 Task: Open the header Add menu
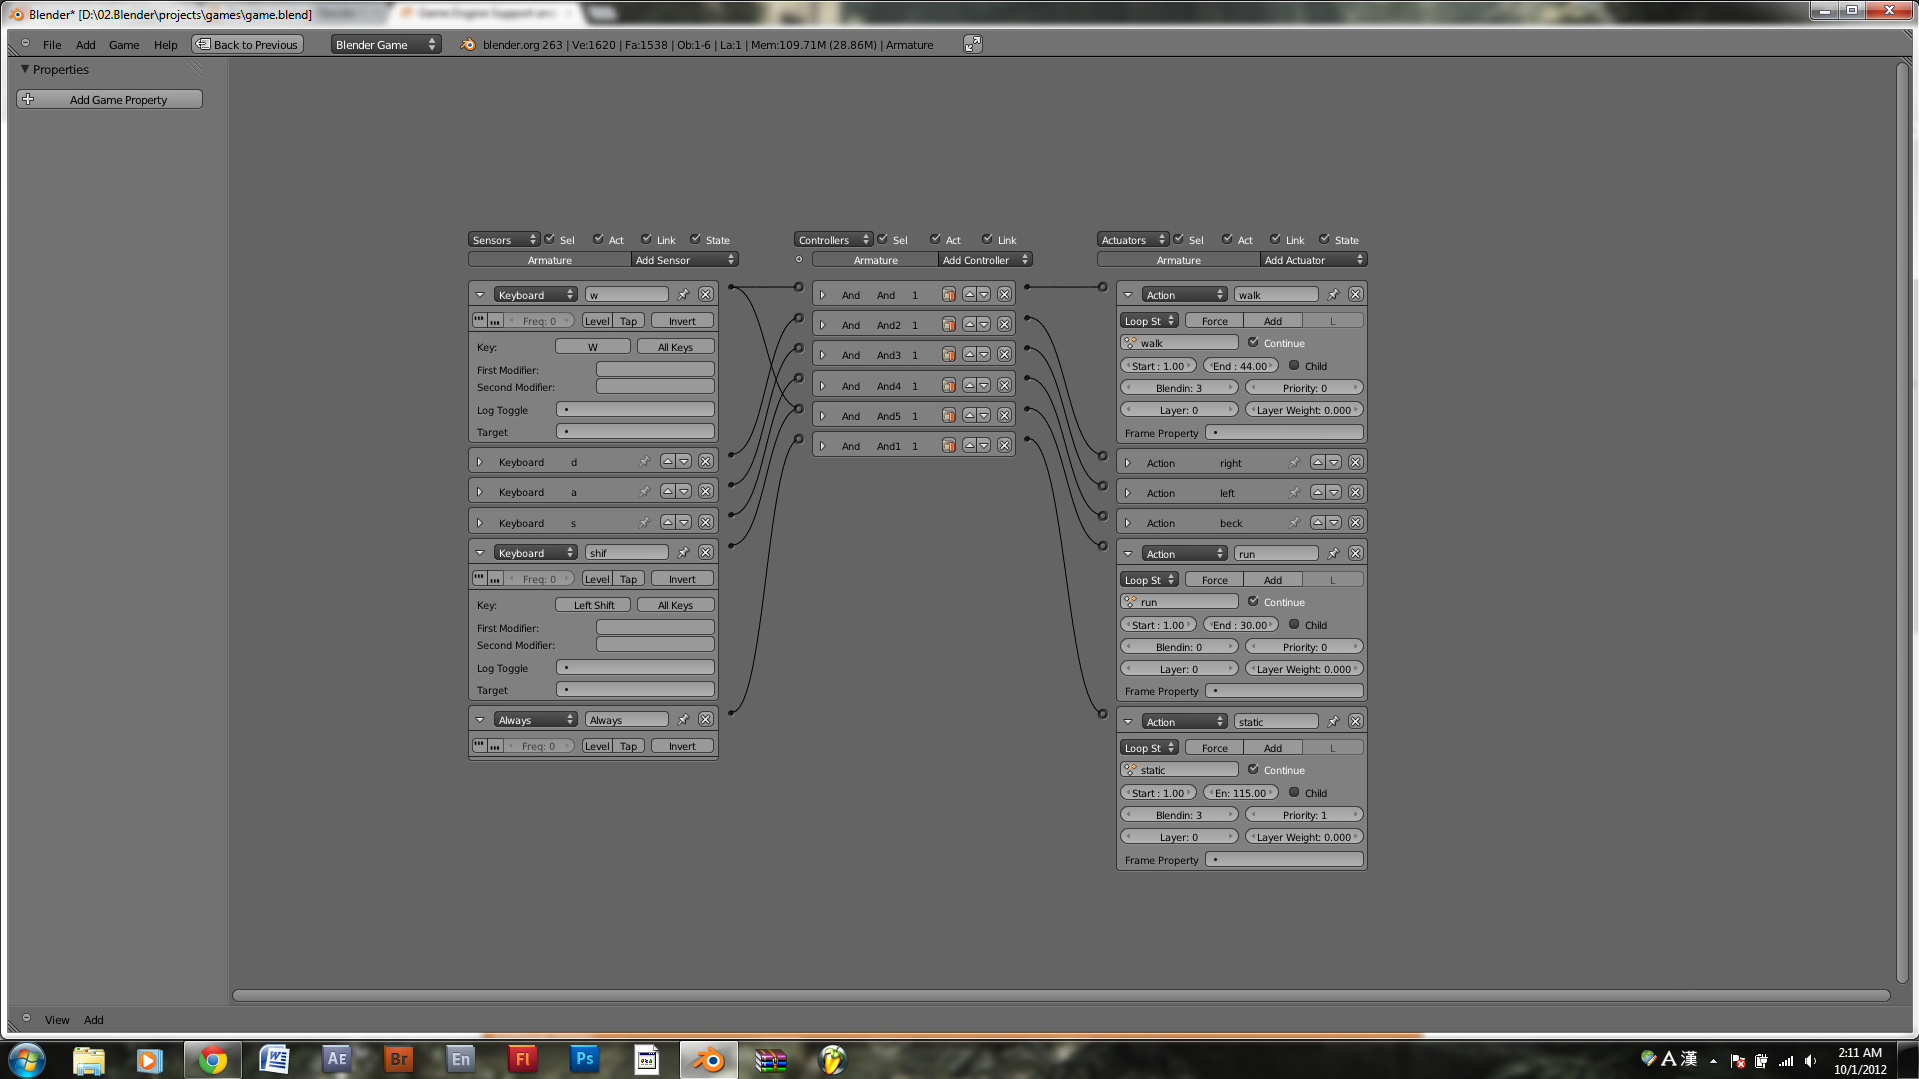pyautogui.click(x=86, y=45)
